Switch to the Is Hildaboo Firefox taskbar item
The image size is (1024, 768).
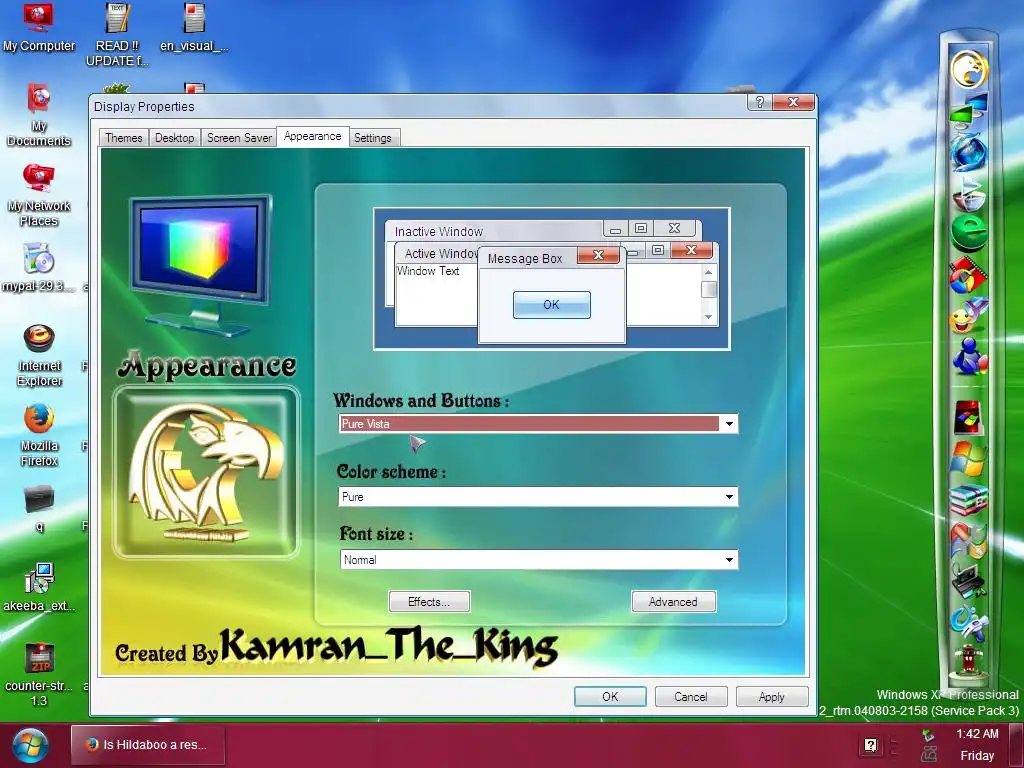pyautogui.click(x=148, y=744)
